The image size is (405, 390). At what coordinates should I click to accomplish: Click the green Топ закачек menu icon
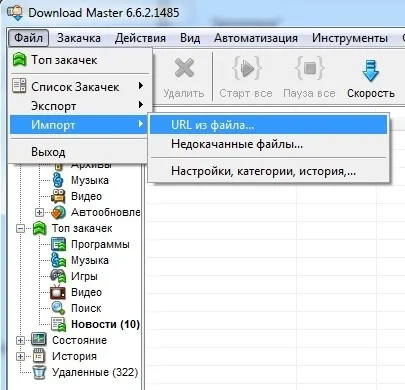tap(19, 60)
